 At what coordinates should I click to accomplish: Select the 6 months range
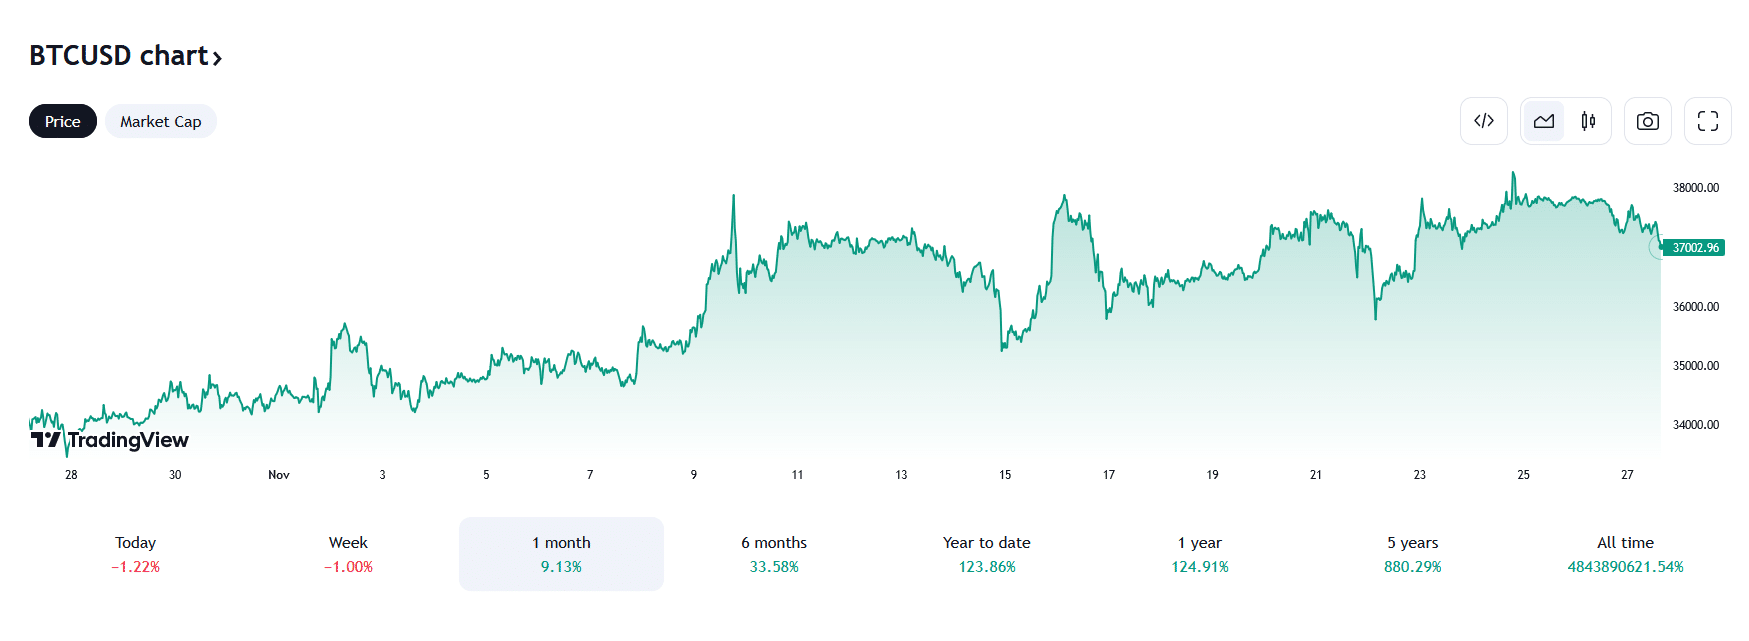tap(774, 554)
